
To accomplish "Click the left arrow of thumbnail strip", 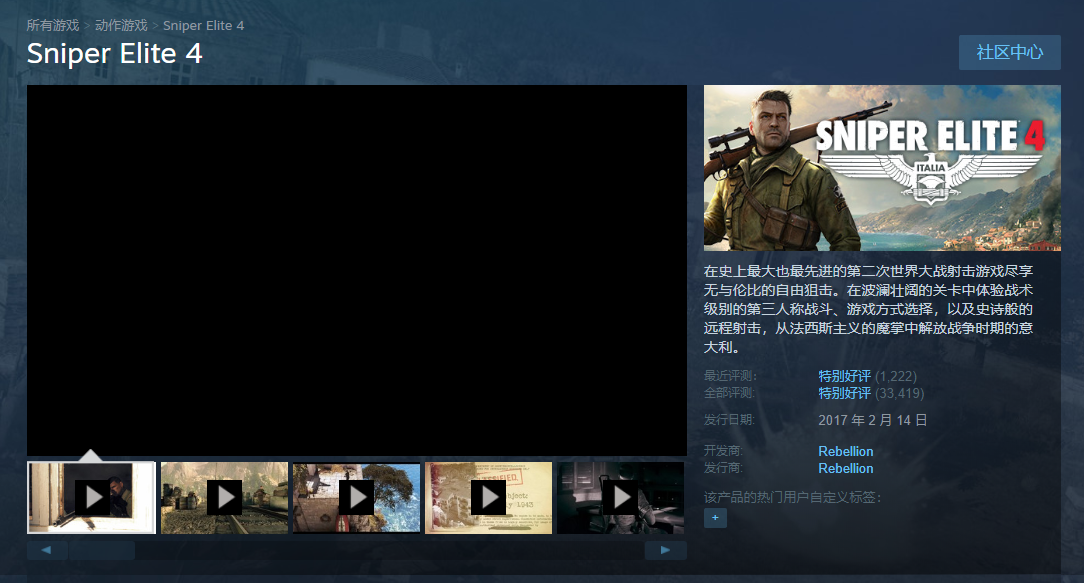I will click(x=47, y=550).
